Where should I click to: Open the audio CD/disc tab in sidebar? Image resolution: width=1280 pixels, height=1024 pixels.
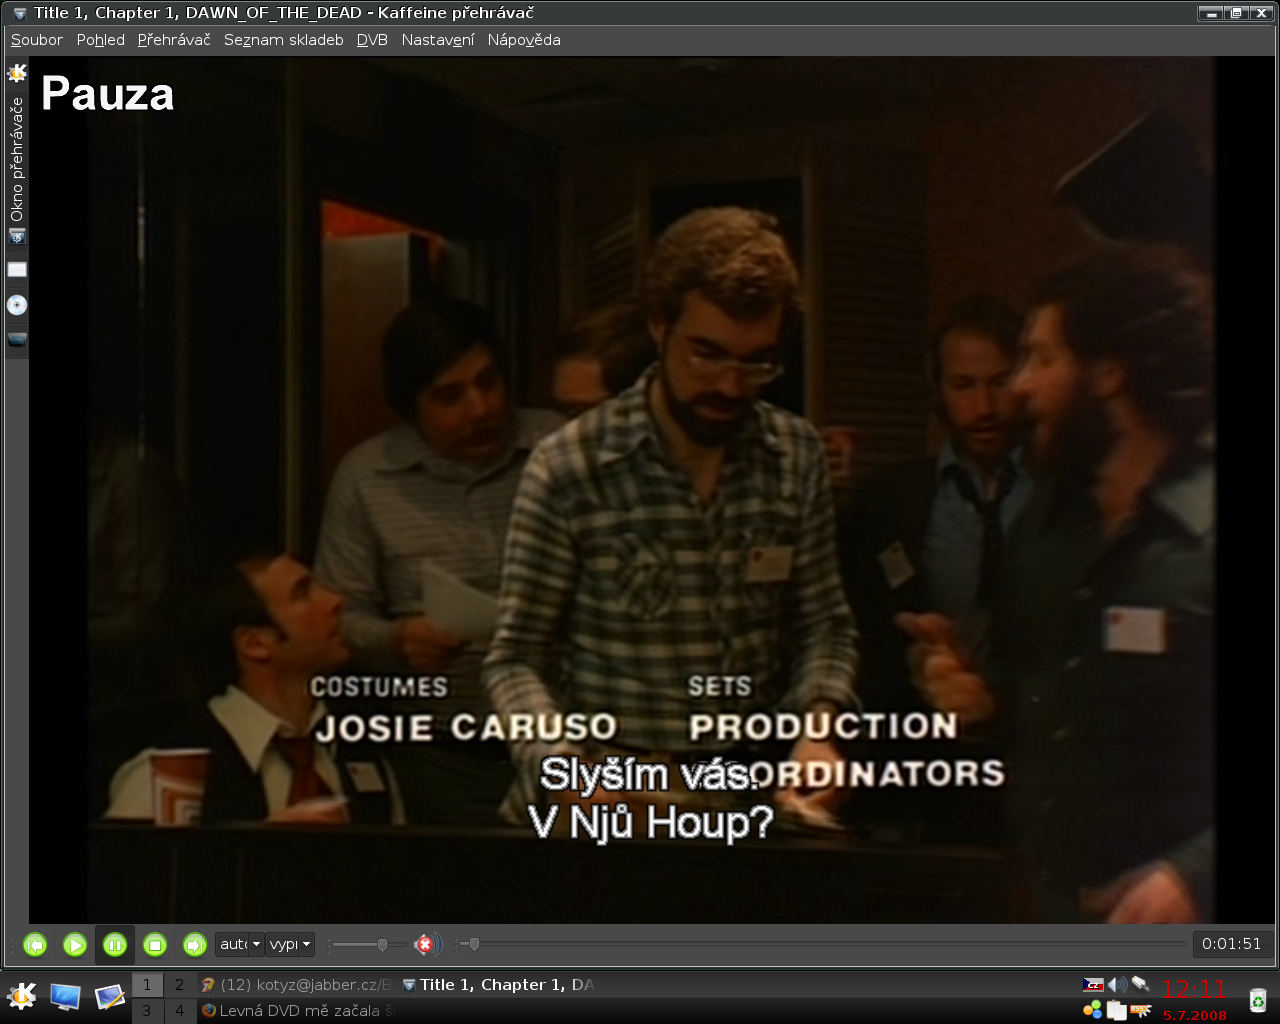tap(17, 305)
